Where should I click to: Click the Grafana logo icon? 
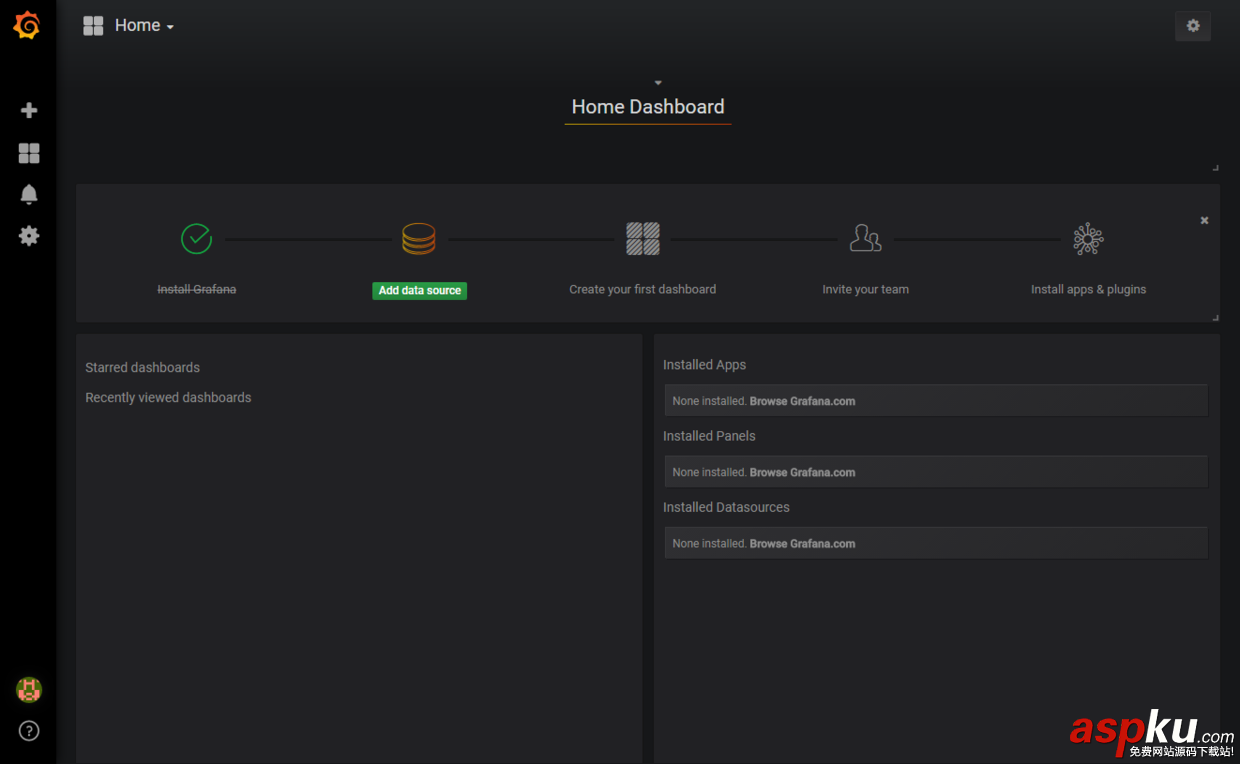tap(27, 25)
